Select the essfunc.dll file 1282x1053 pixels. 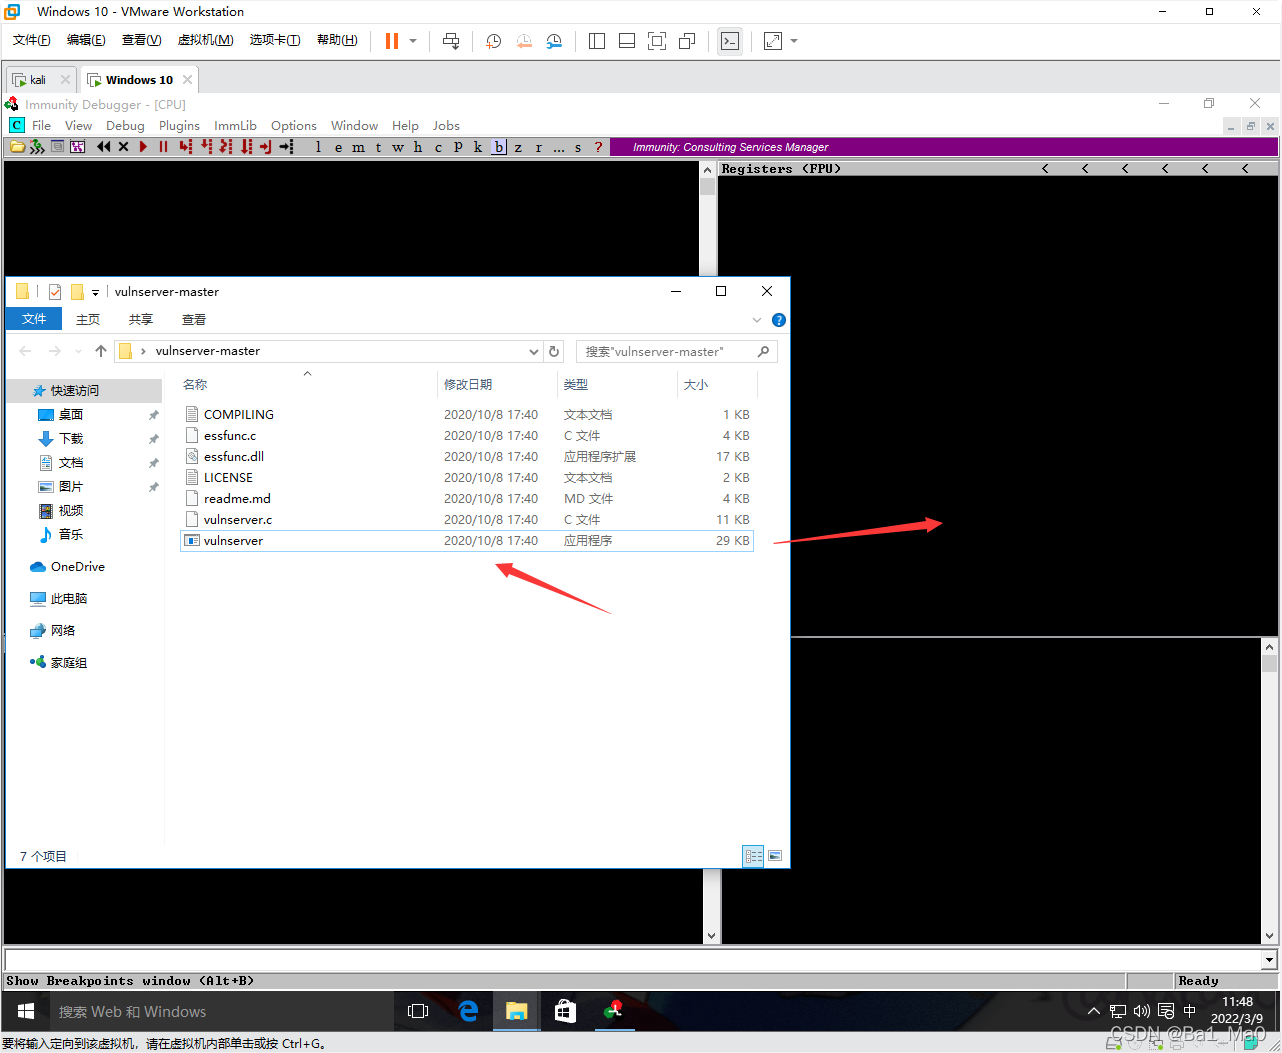click(x=466, y=456)
